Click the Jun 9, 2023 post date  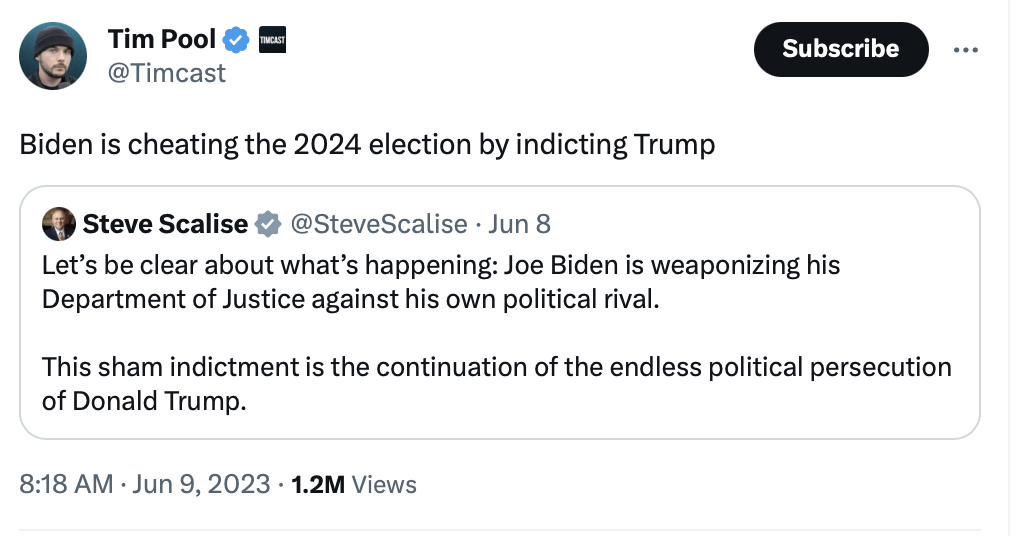pyautogui.click(x=201, y=485)
